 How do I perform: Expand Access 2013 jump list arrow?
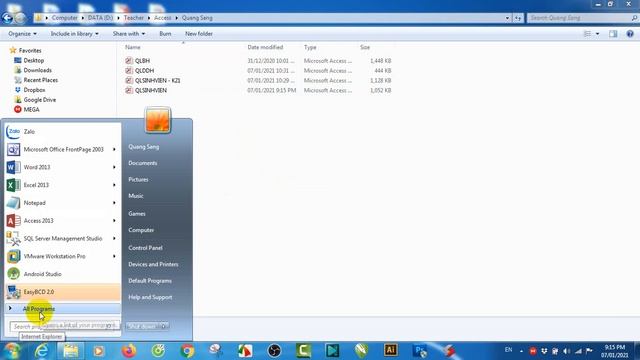pyautogui.click(x=114, y=221)
